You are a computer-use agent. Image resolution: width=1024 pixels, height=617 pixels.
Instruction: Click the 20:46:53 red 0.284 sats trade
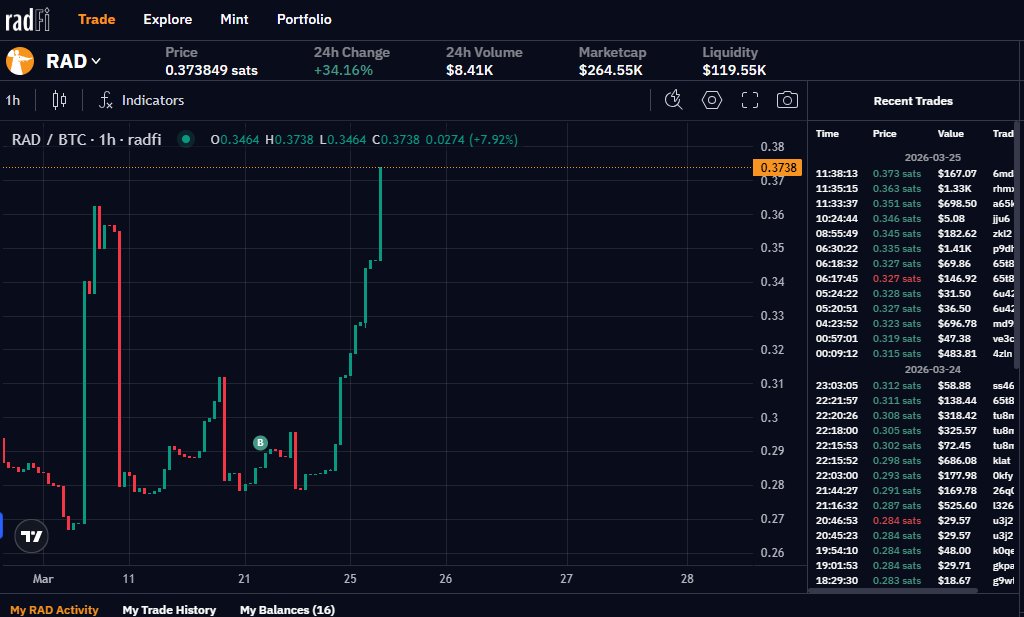[914, 521]
